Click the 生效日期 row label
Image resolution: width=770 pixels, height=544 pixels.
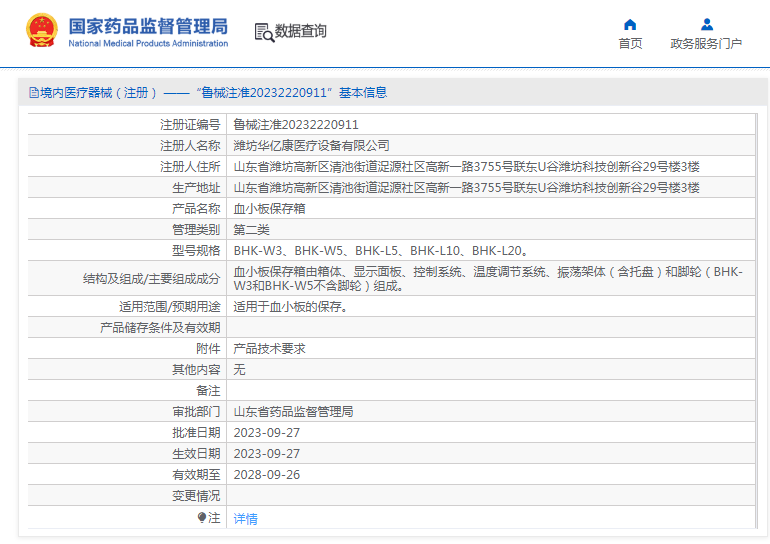pyautogui.click(x=196, y=454)
